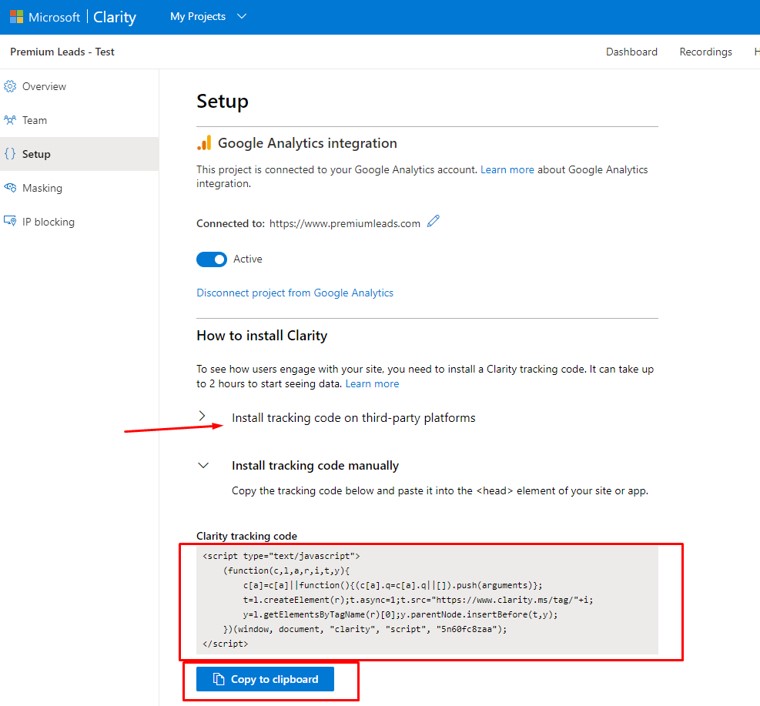
Task: Click the Connected to: label
Action: pos(230,223)
